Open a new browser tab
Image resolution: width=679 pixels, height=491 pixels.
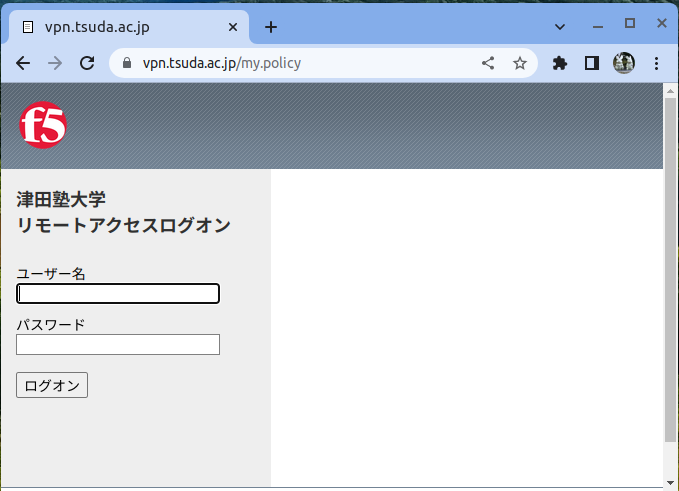pos(271,27)
